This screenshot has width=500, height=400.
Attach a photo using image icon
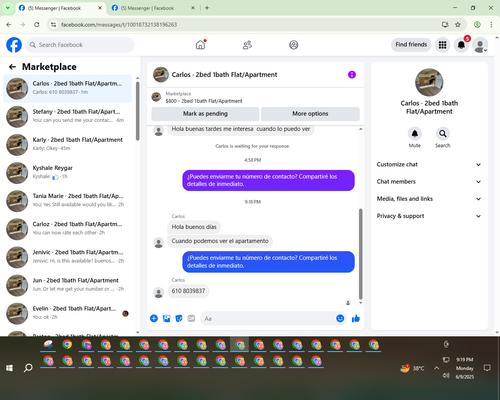tap(166, 318)
